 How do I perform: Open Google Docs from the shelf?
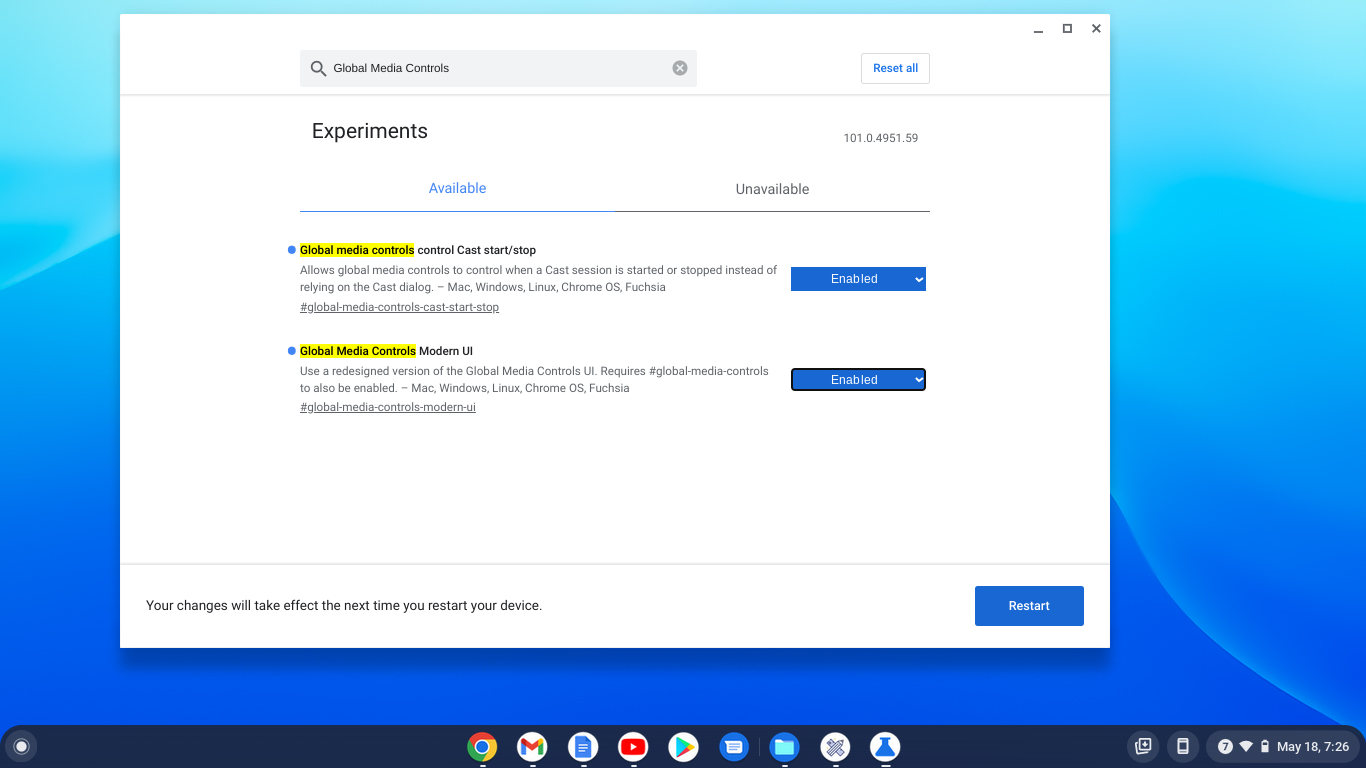(583, 746)
